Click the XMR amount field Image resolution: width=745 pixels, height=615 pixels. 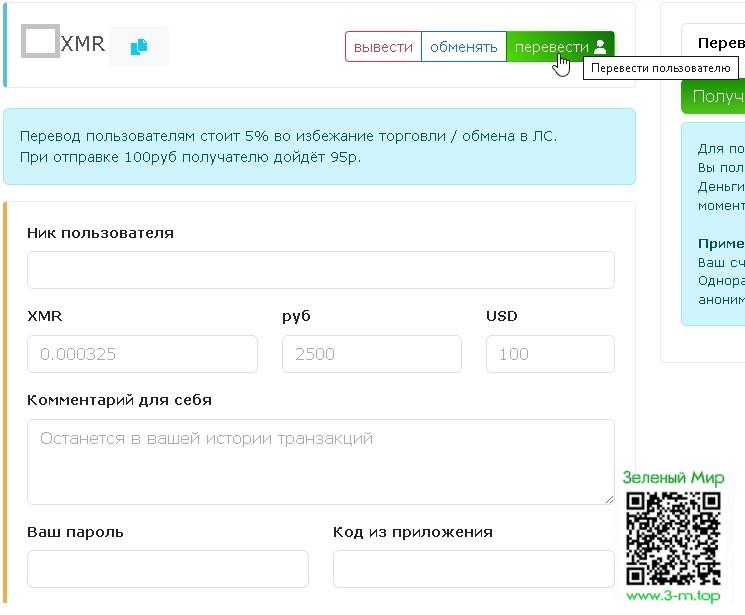click(x=142, y=354)
